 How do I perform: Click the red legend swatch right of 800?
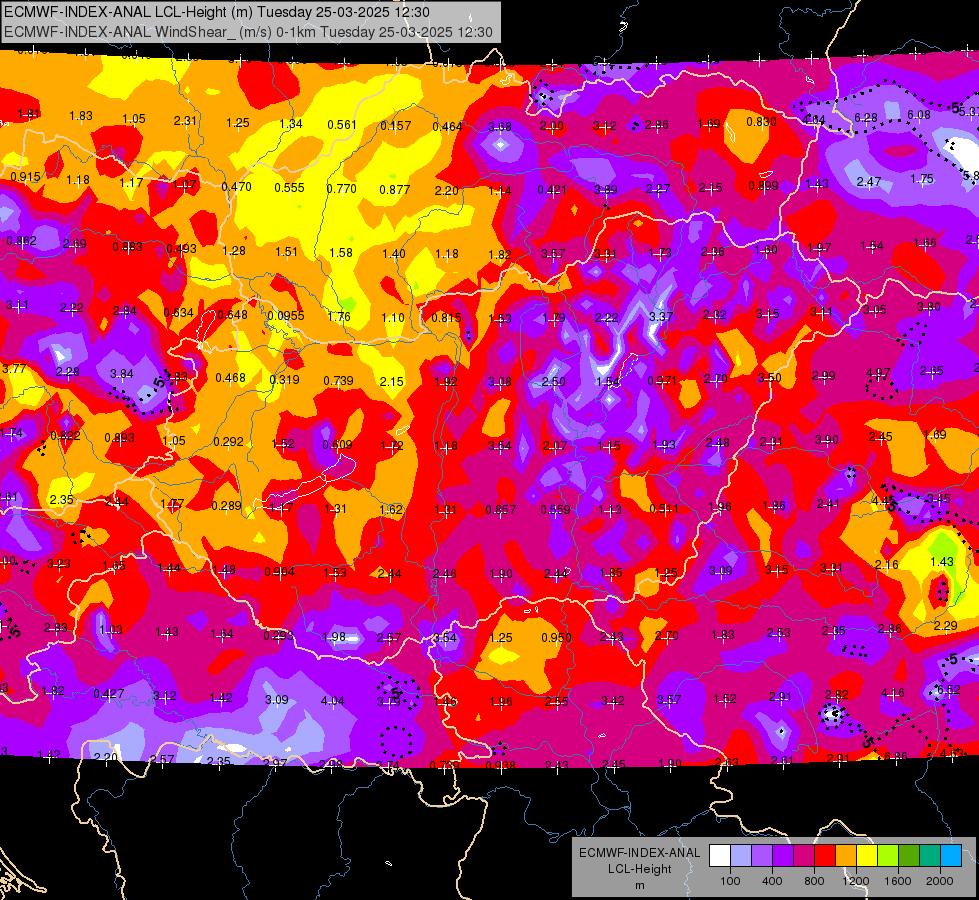(825, 855)
